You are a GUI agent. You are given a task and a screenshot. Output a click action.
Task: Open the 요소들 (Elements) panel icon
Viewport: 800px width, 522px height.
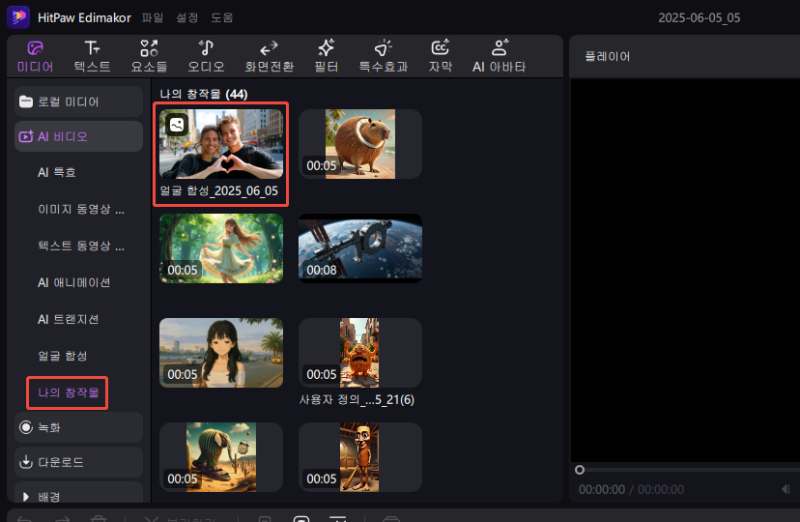pyautogui.click(x=149, y=48)
